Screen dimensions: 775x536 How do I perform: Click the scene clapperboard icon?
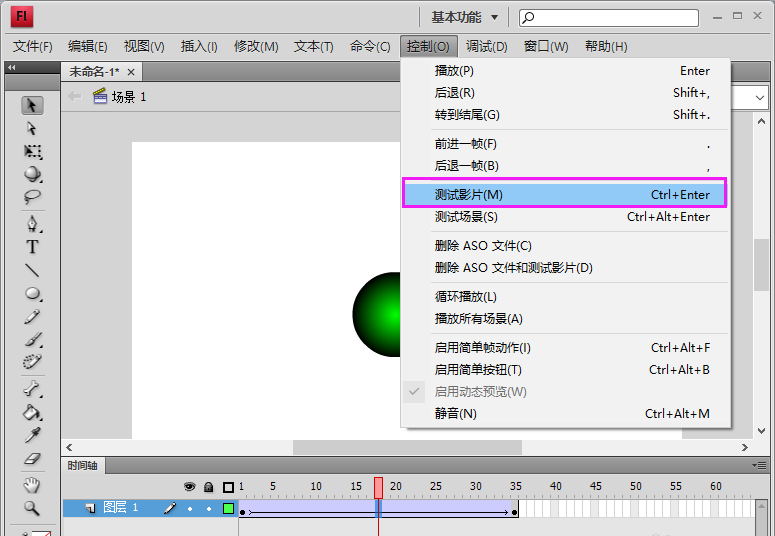click(100, 96)
